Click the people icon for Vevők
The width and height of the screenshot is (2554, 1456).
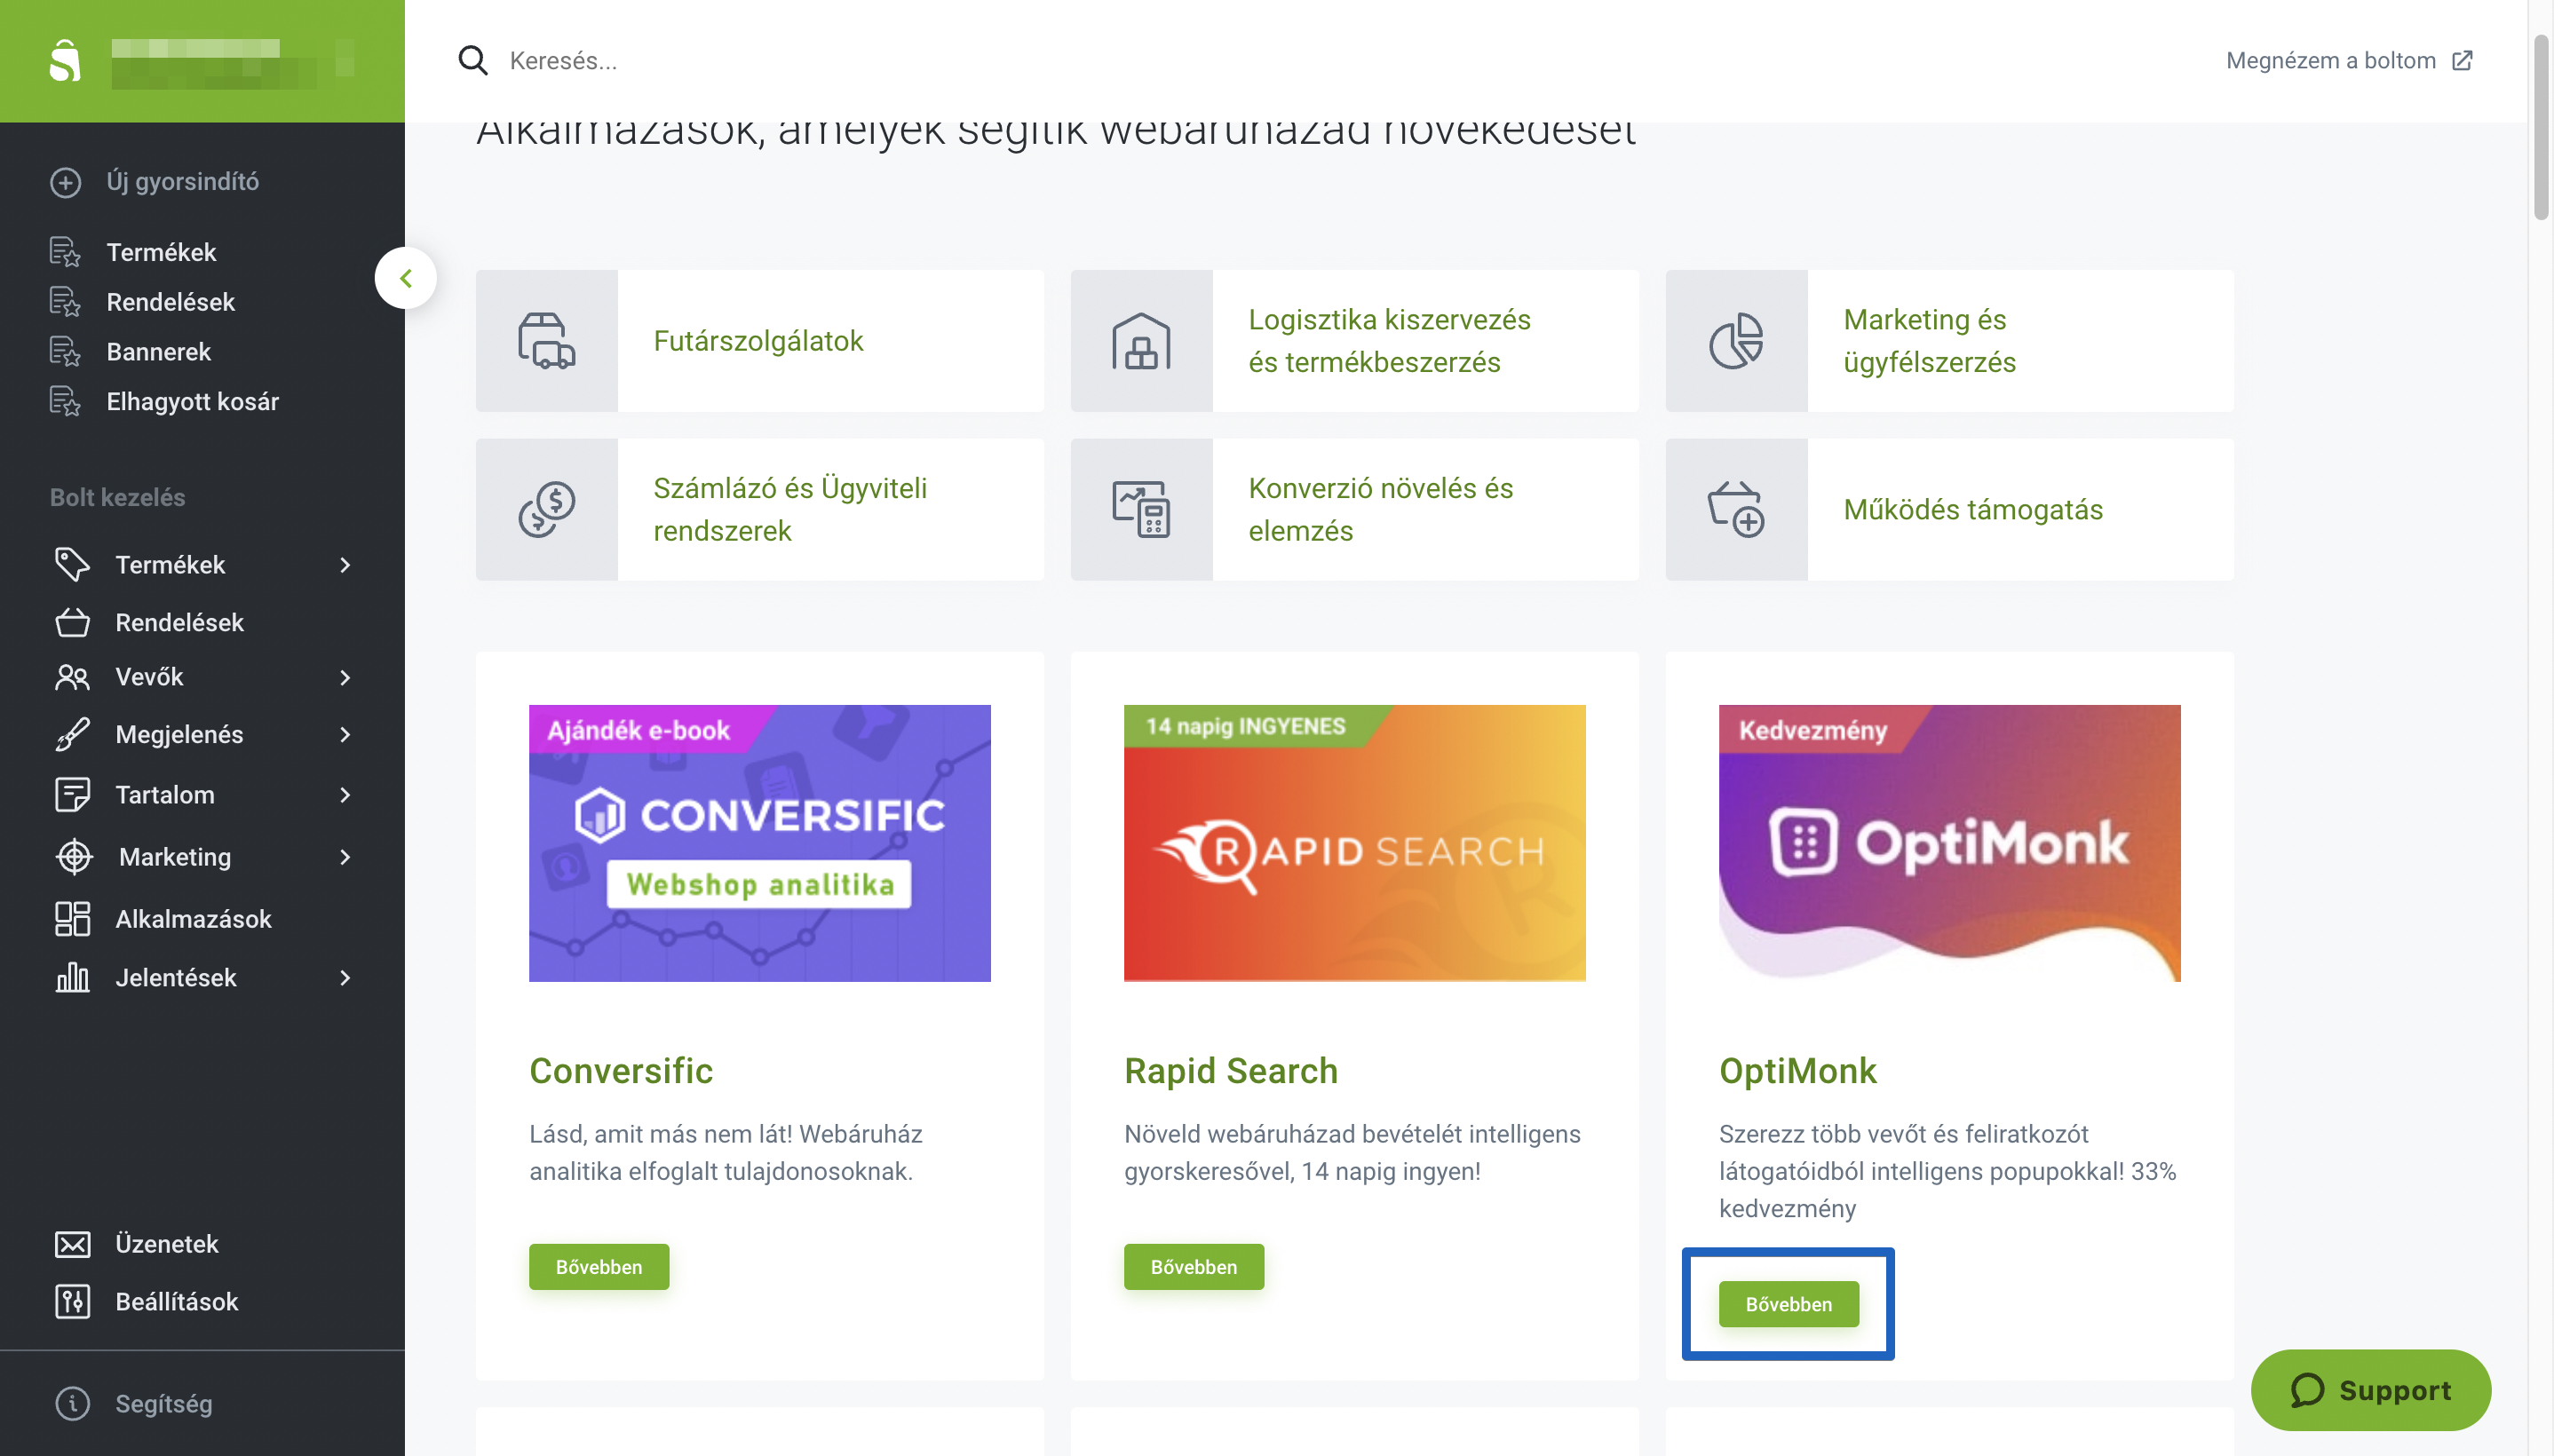point(72,677)
